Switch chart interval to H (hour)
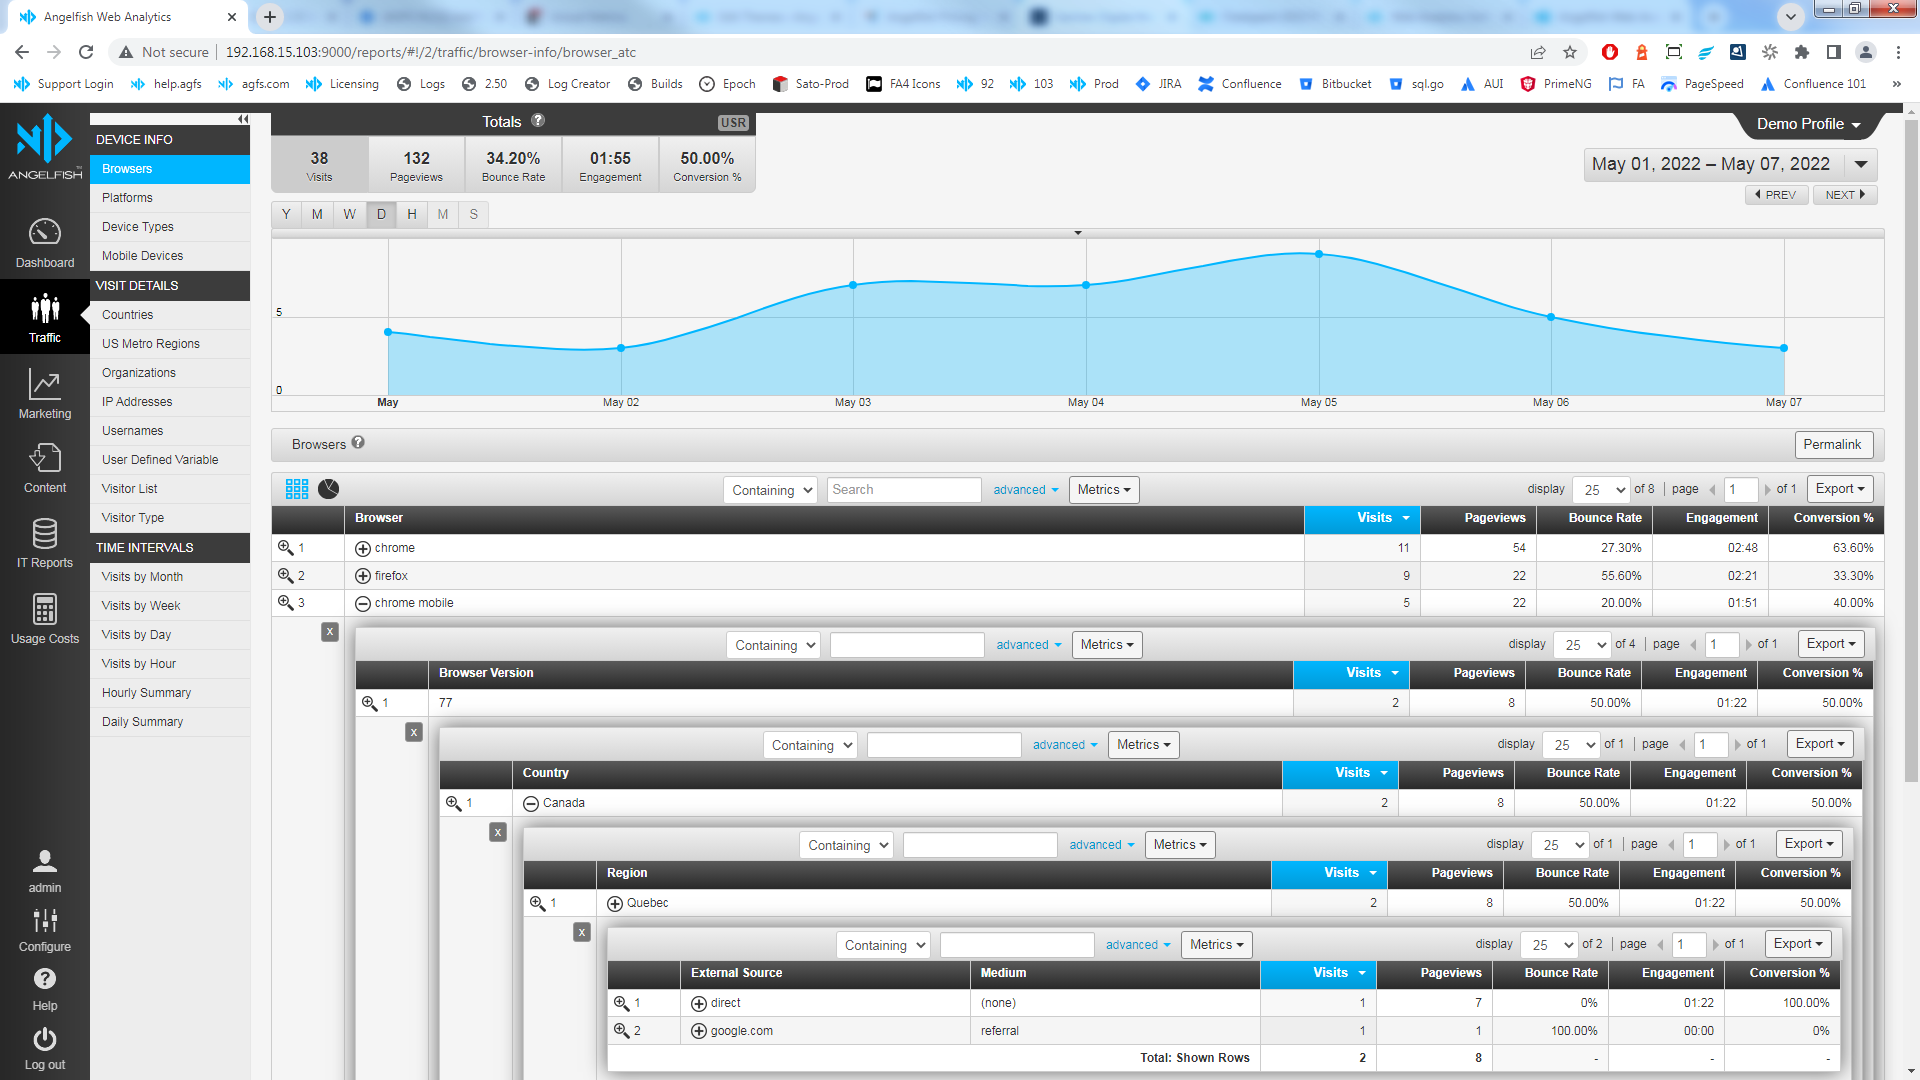 coord(411,214)
